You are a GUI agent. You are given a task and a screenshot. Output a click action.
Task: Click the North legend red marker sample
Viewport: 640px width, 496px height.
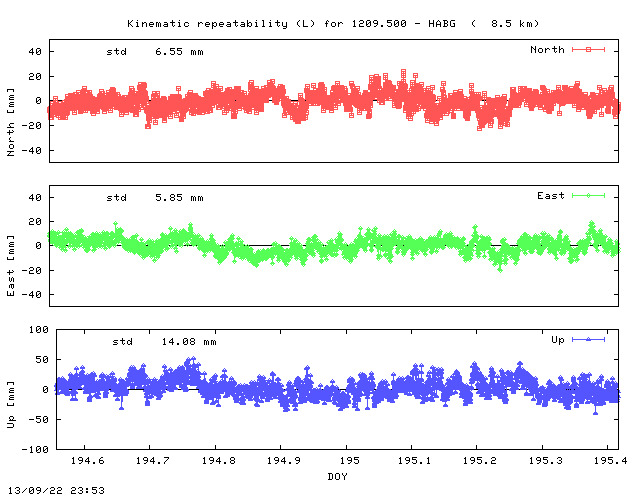(588, 49)
